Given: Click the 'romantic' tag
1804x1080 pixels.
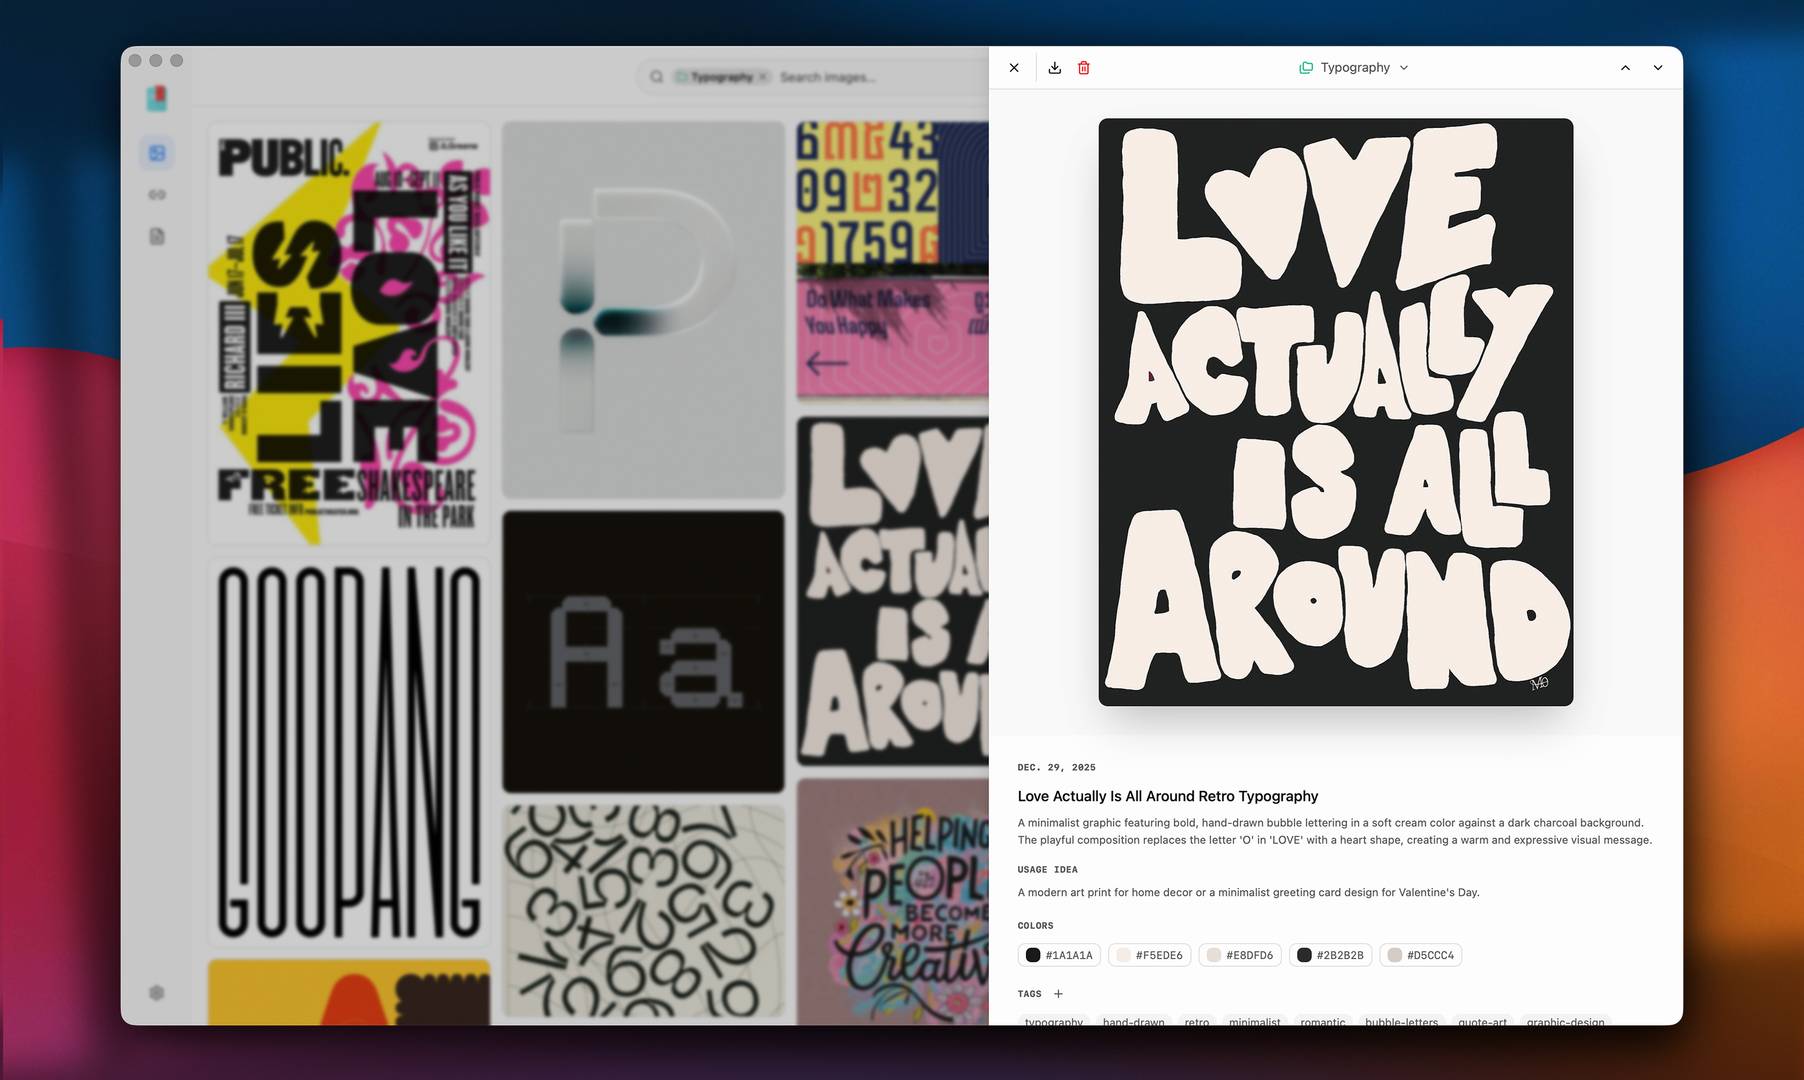Looking at the screenshot, I should coord(1322,1021).
